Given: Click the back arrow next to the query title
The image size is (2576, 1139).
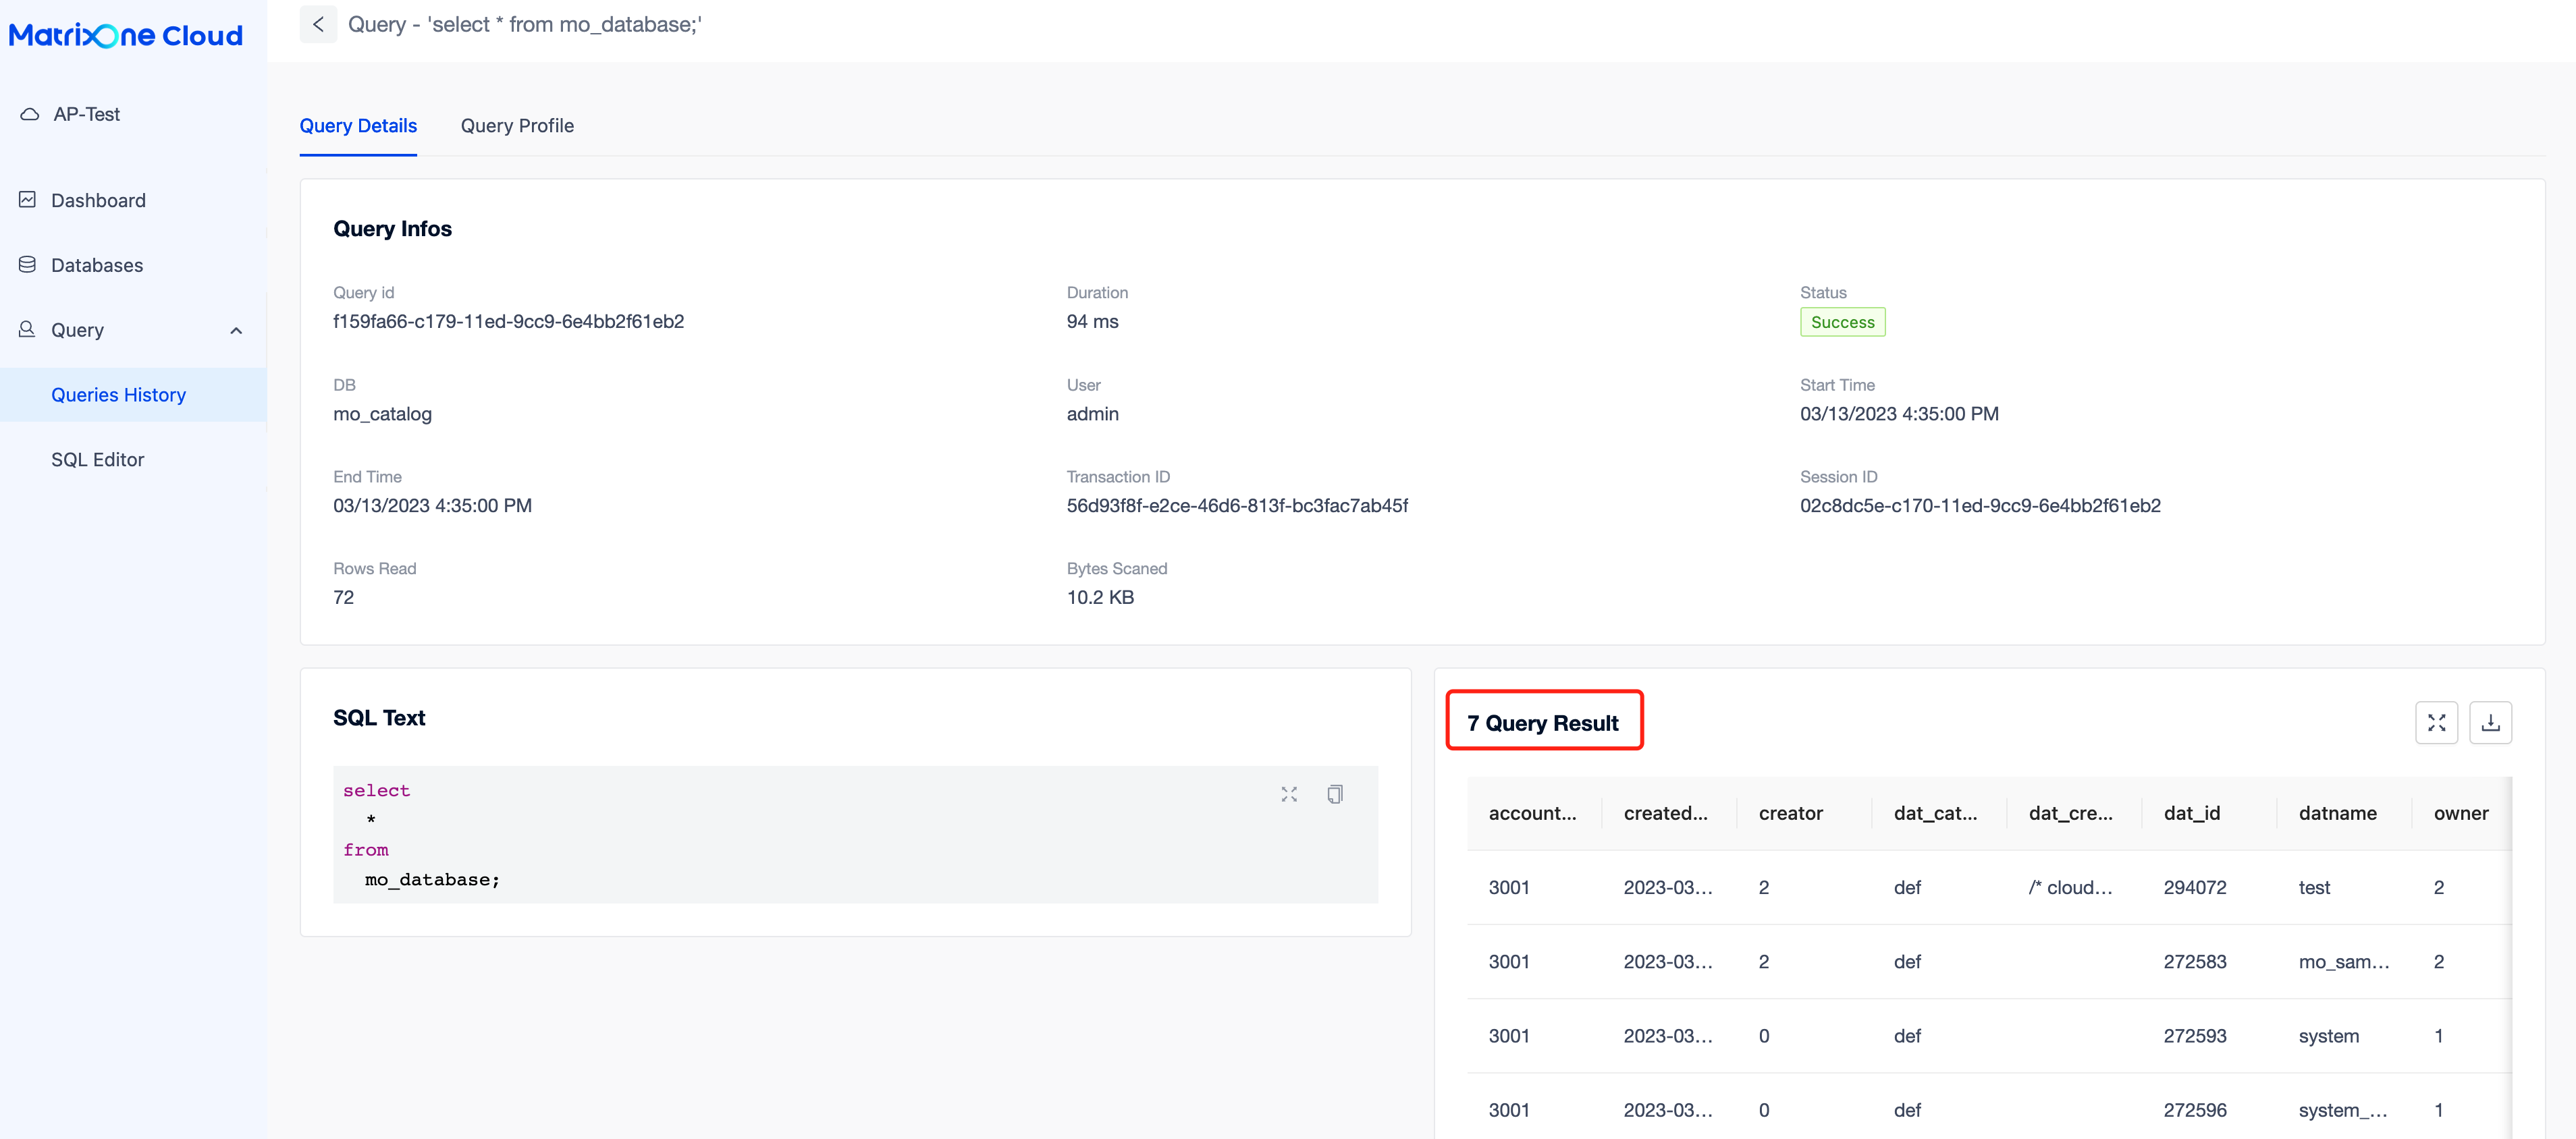Looking at the screenshot, I should click(x=318, y=24).
